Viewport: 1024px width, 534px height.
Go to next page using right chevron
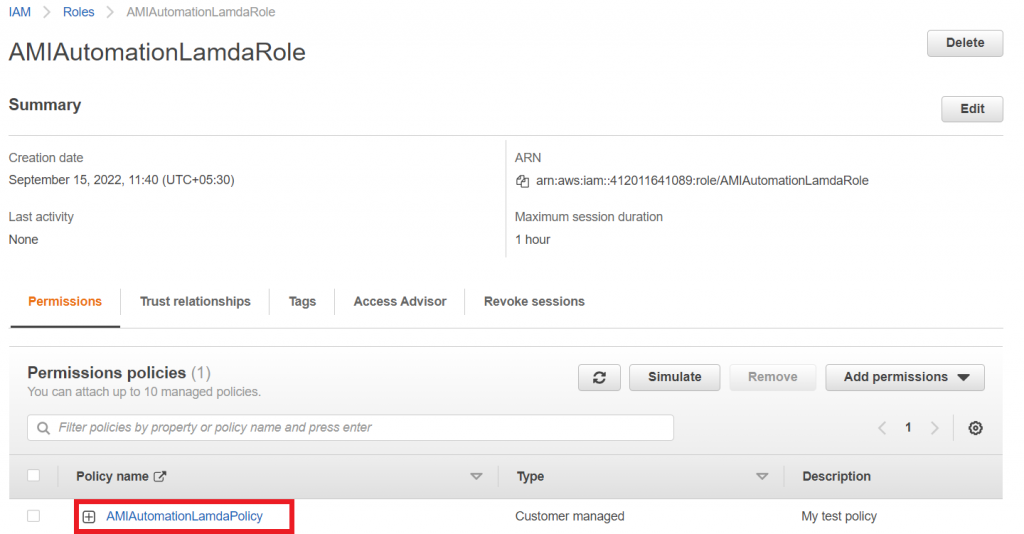click(x=934, y=428)
